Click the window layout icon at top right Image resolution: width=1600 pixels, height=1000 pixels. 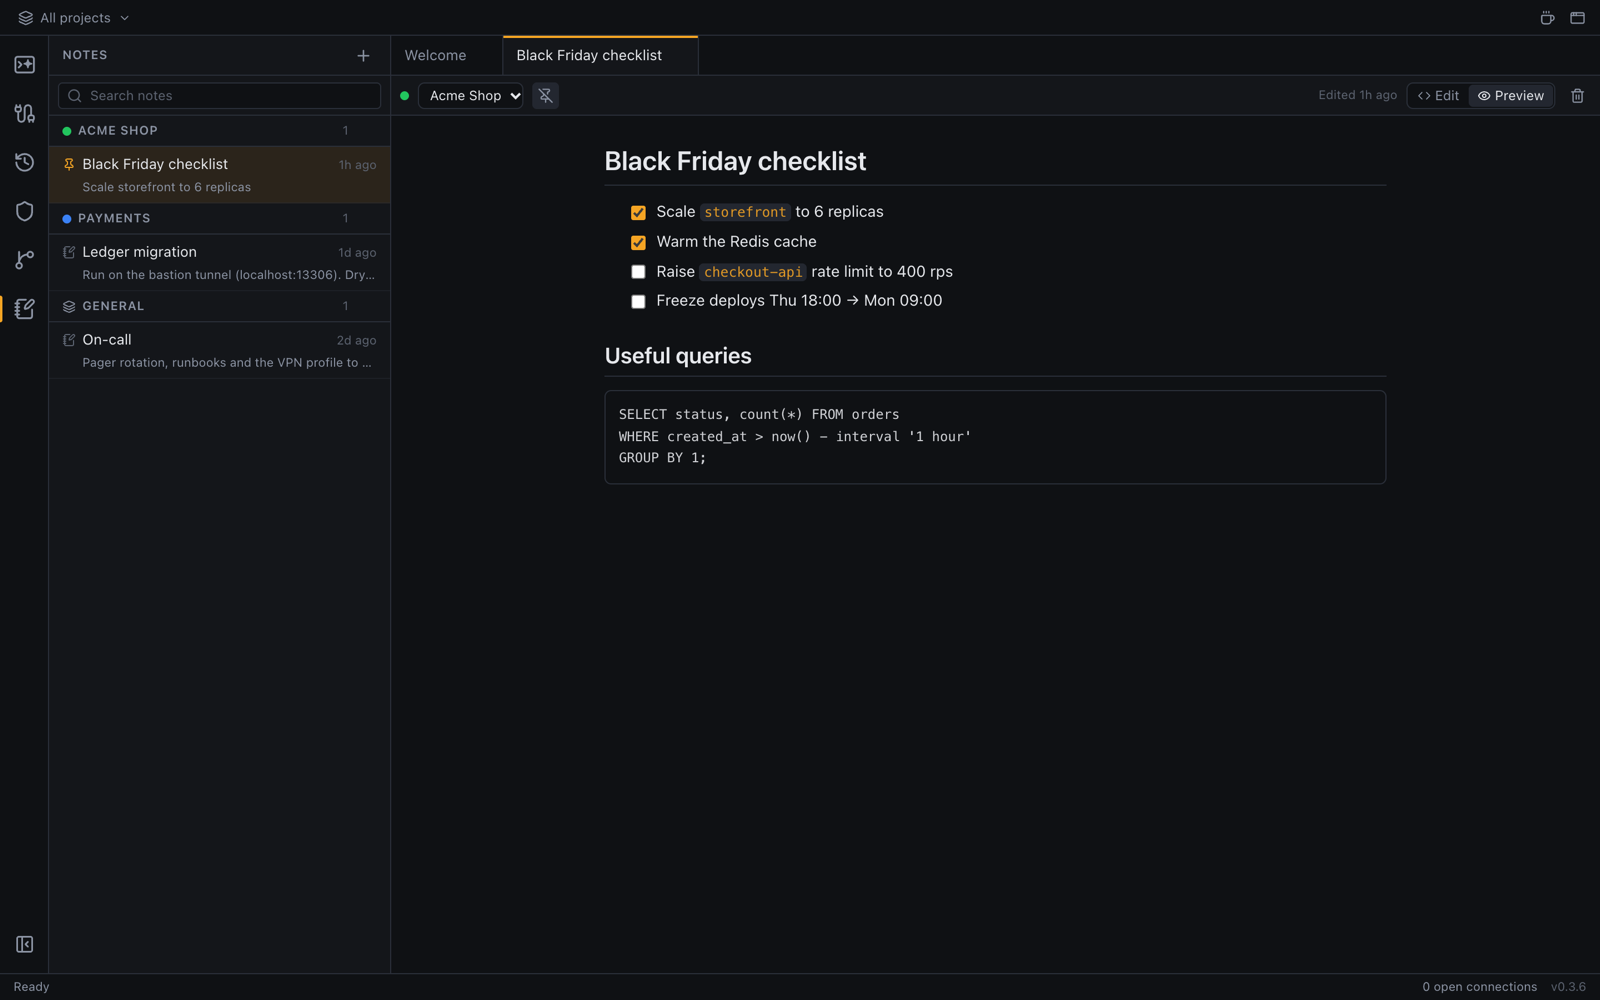pos(1577,18)
